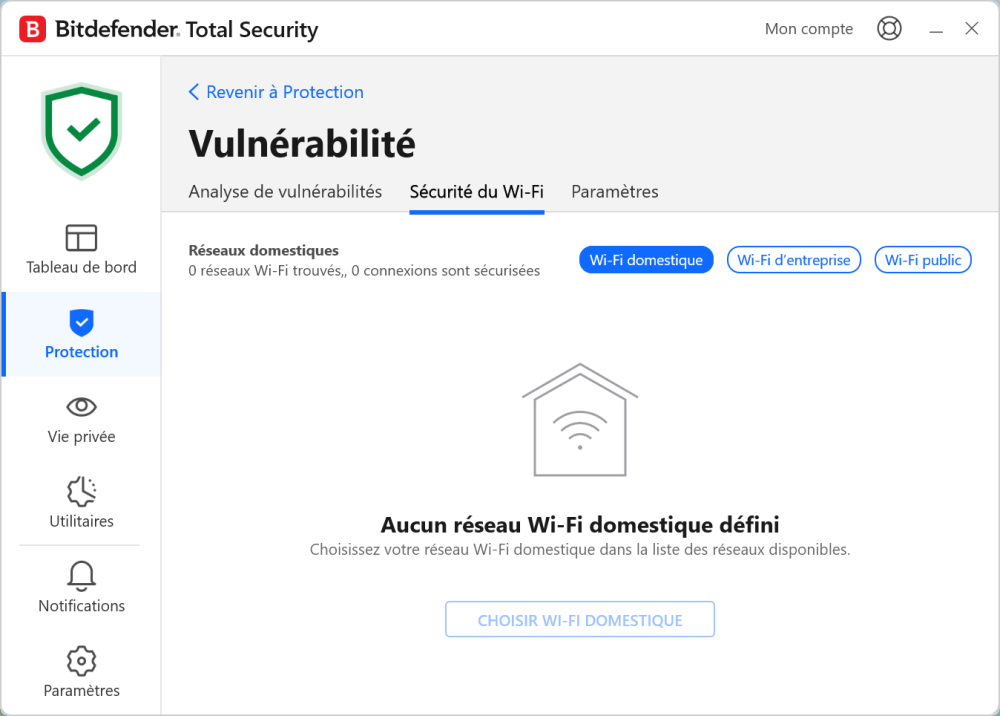This screenshot has width=1000, height=716.
Task: Open the Notifications bell icon
Action: click(81, 576)
